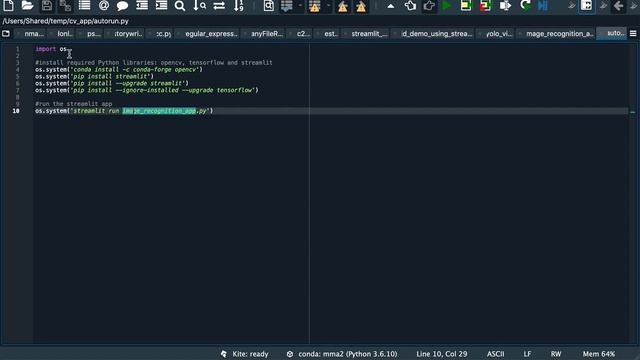Unindent the selected code

click(142, 6)
